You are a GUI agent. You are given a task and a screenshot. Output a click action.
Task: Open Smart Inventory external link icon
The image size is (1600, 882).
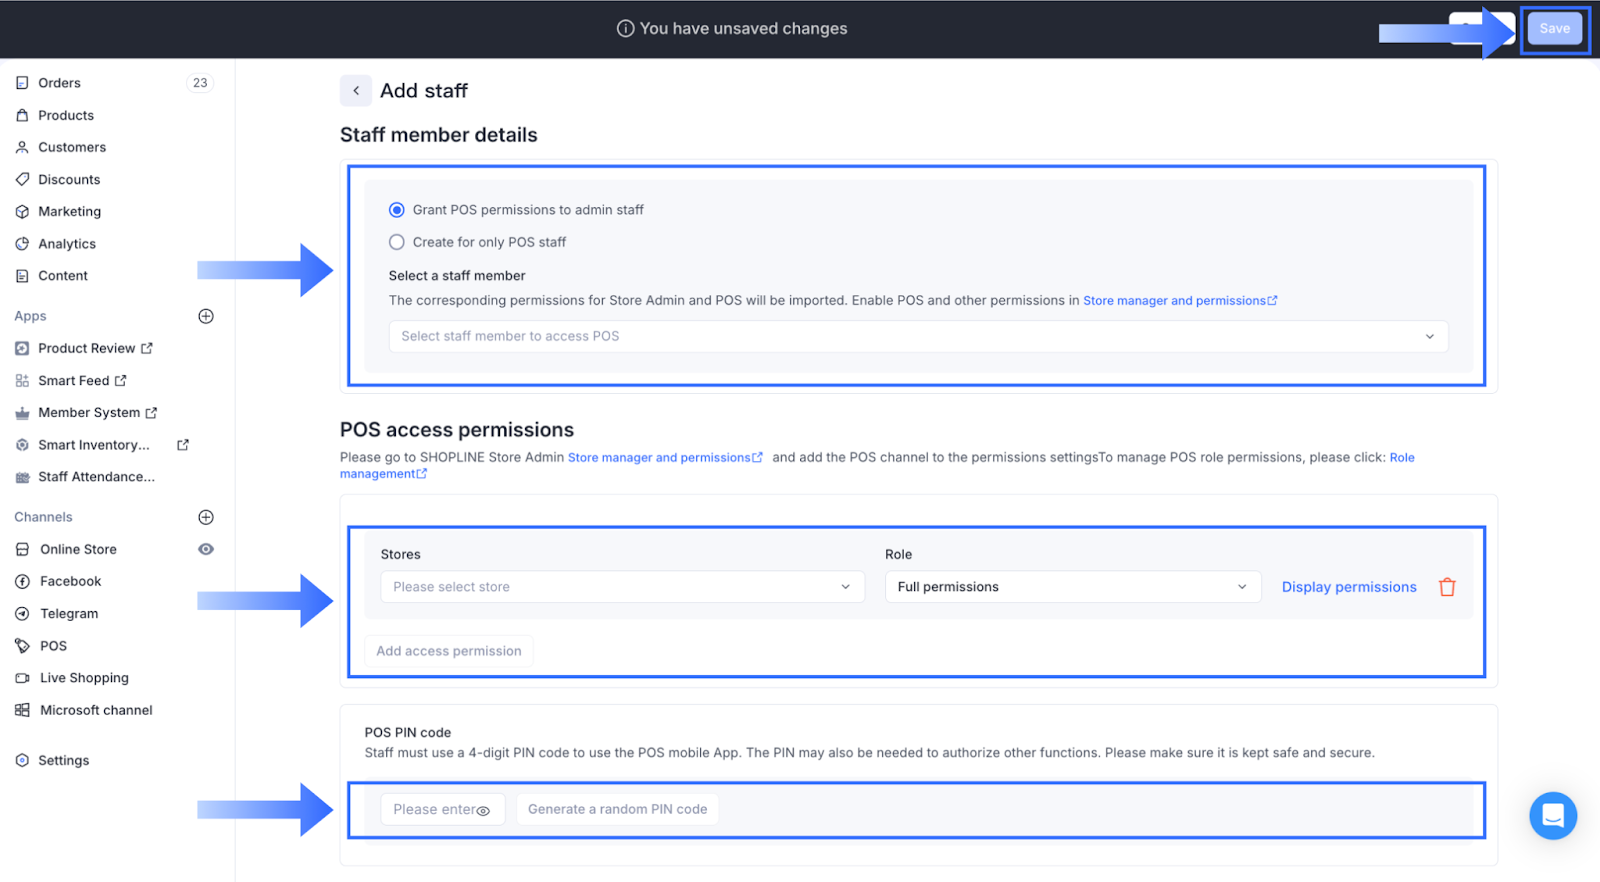pyautogui.click(x=183, y=445)
